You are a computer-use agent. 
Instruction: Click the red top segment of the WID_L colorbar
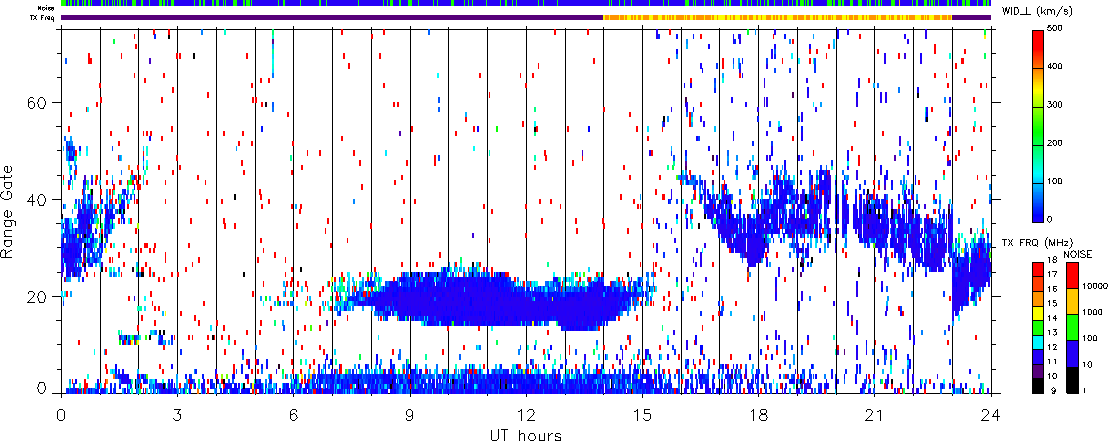1040,40
